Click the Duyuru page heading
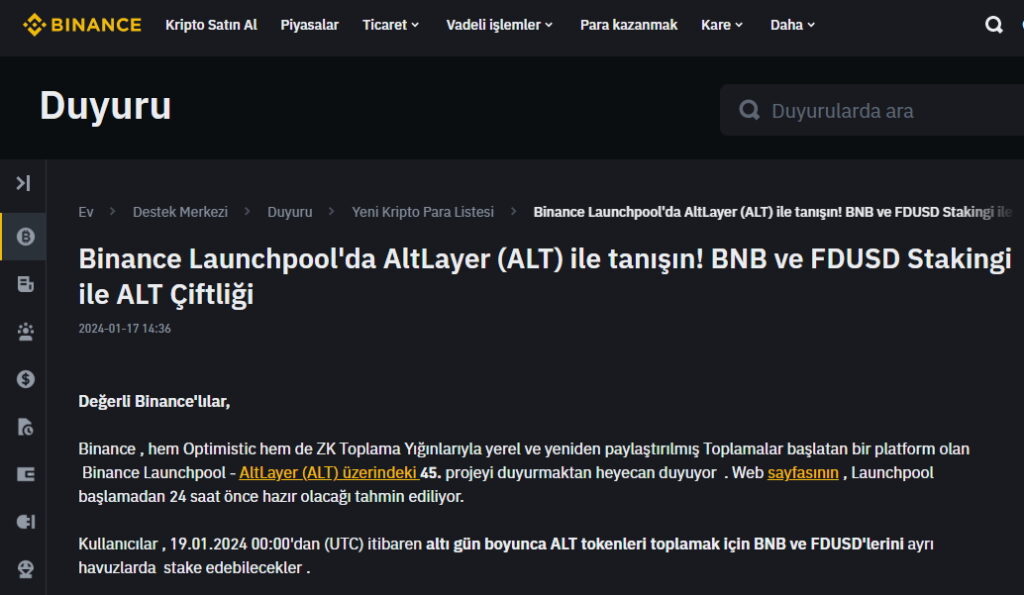Viewport: 1024px width, 595px height. tap(105, 105)
